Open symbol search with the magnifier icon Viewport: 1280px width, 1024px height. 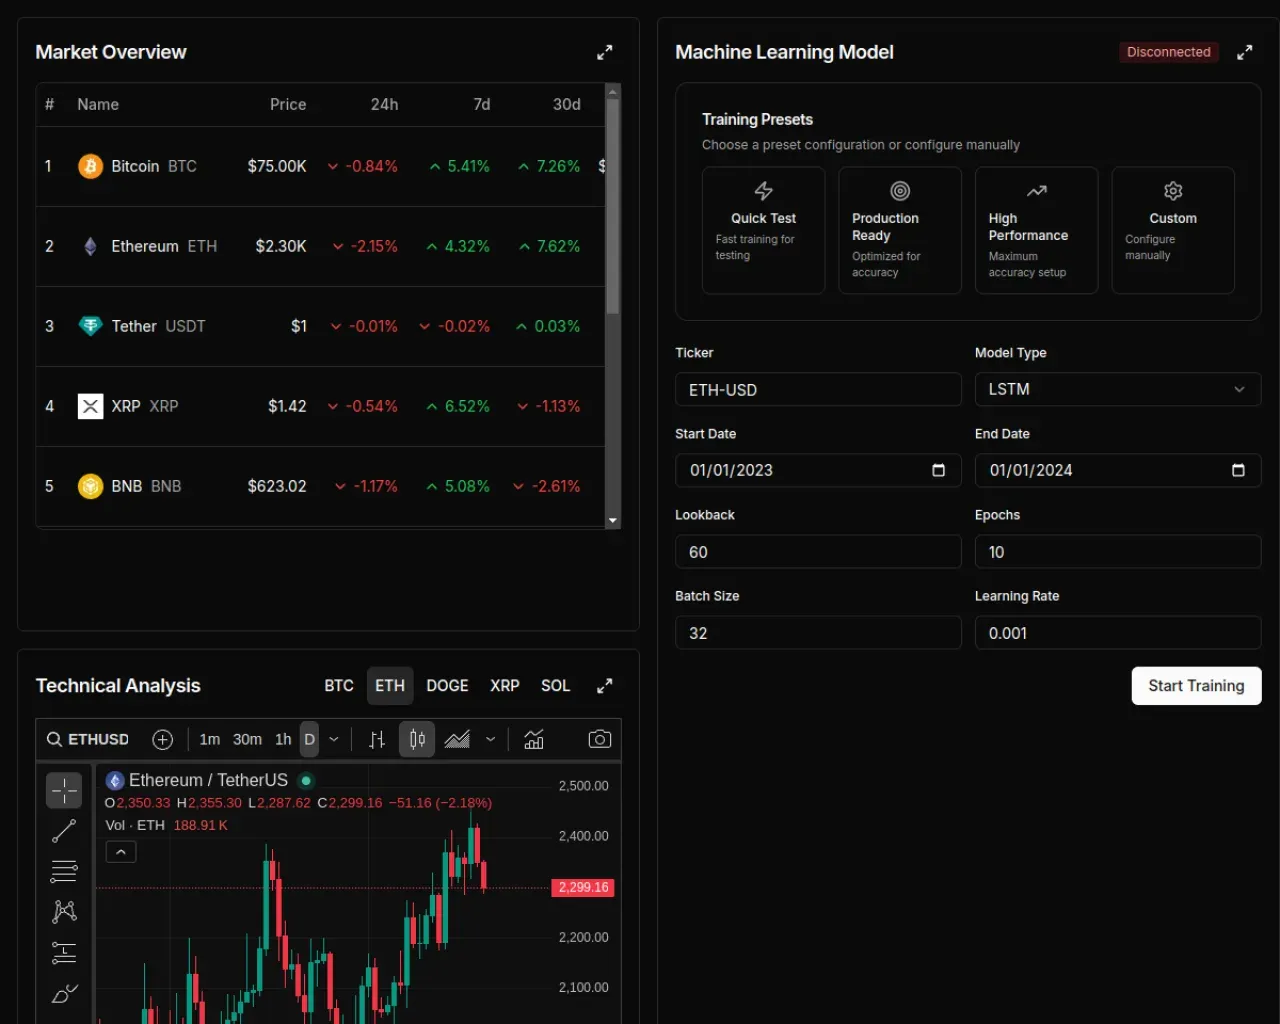click(54, 739)
